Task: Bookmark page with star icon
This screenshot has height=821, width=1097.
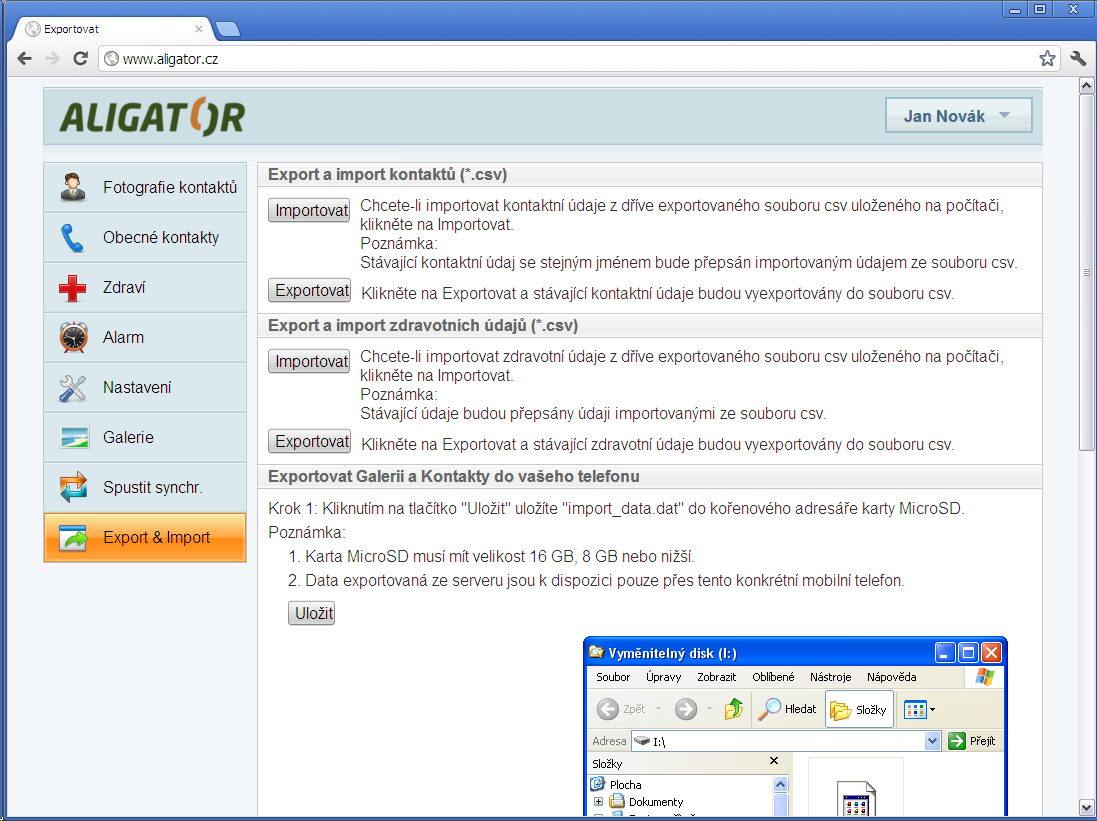Action: (1047, 59)
